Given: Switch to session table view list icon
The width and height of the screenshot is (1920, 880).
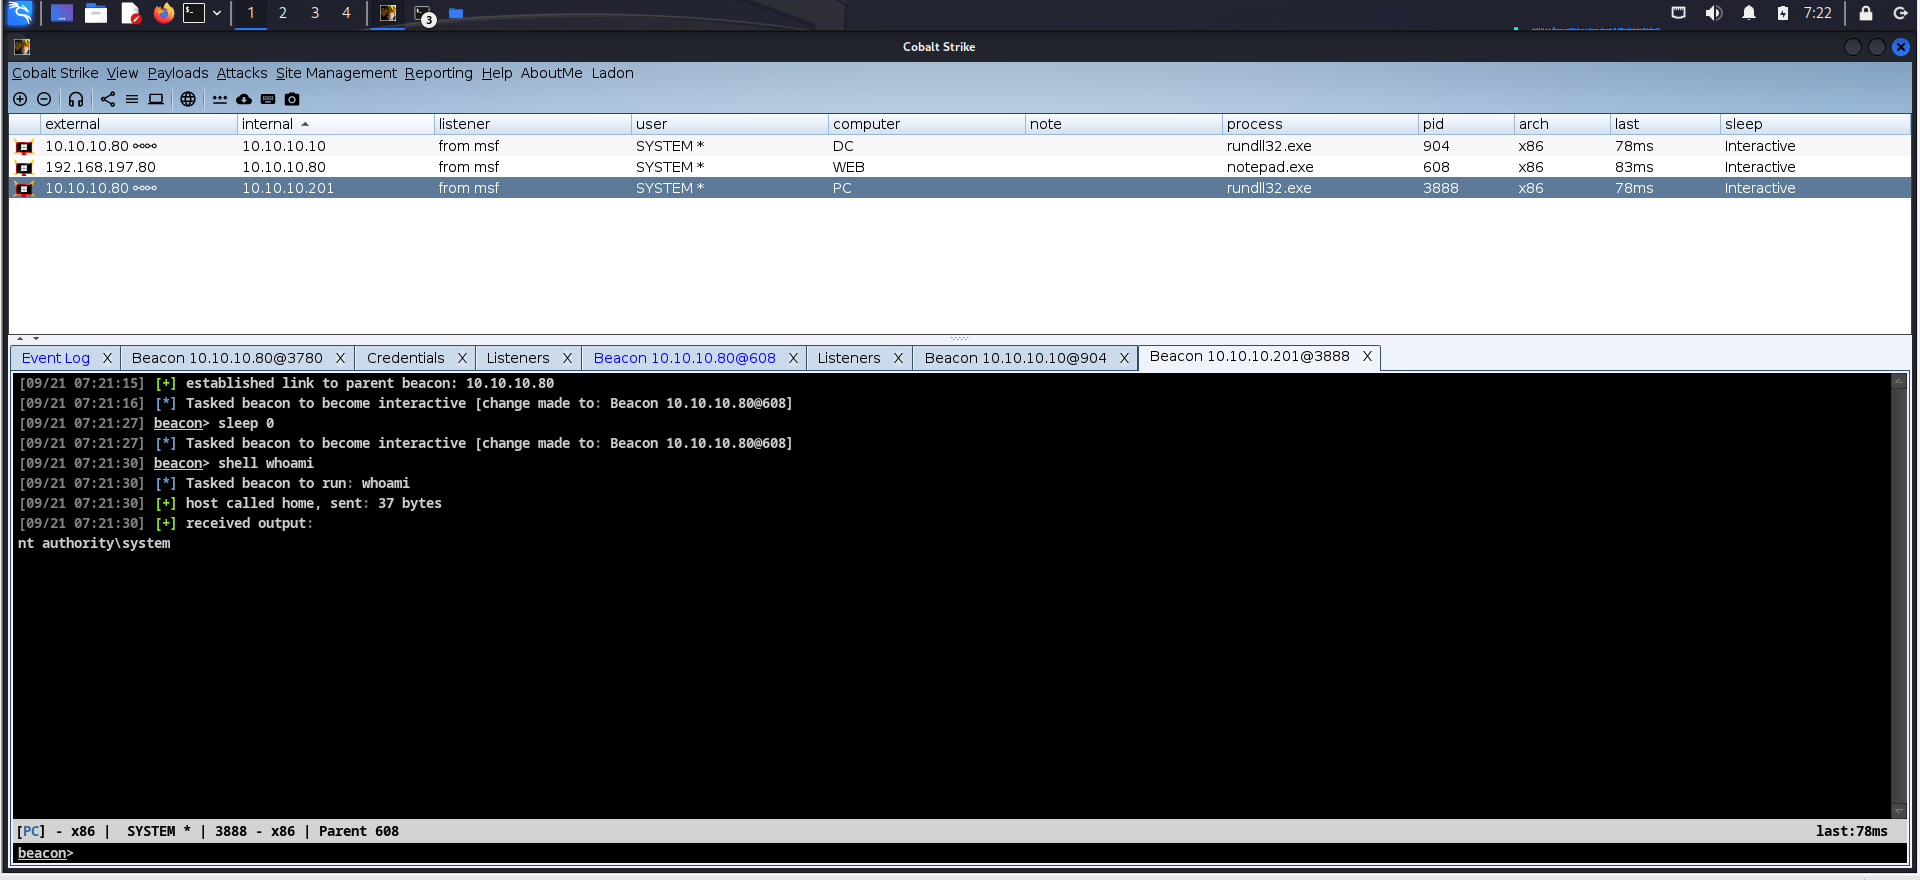Looking at the screenshot, I should coord(132,99).
